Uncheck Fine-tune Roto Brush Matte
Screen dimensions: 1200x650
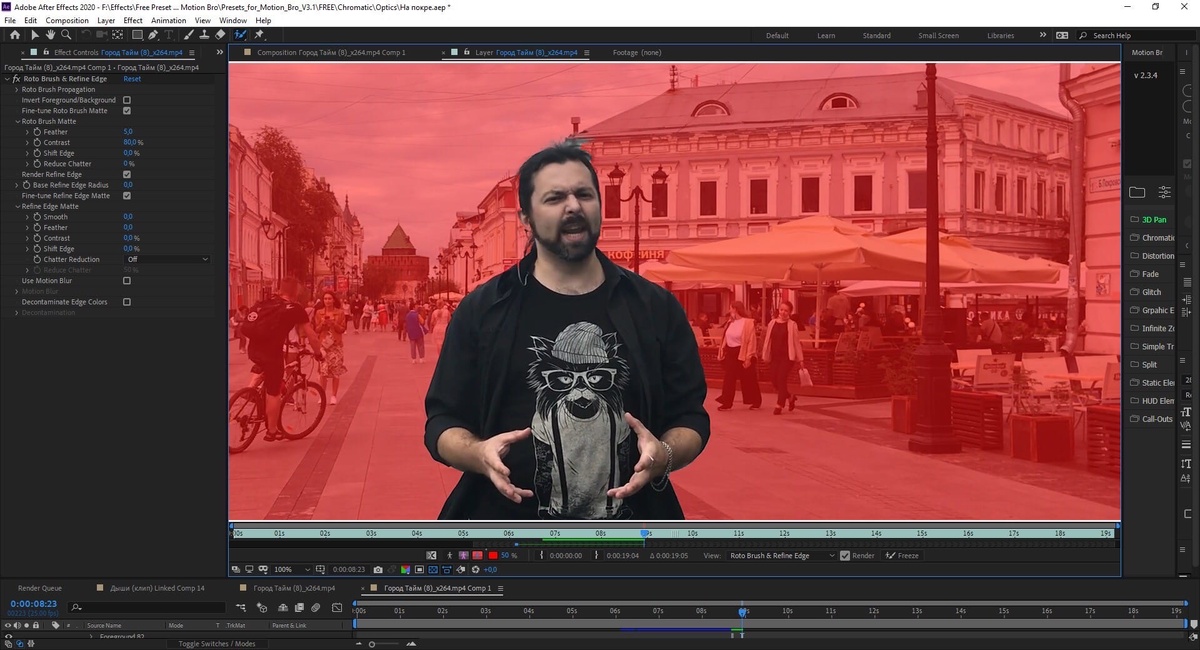127,111
